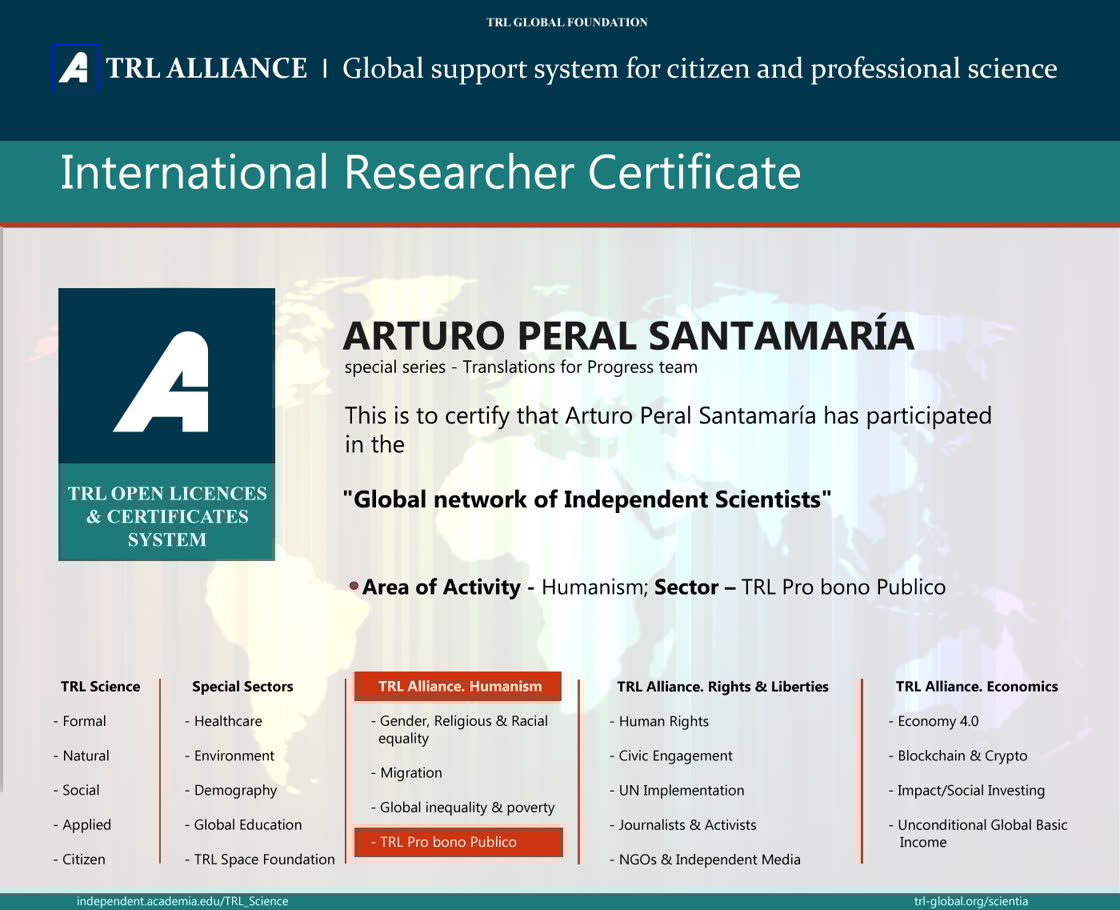Click the TRL Open Licences & Certificates System badge
Screen dimensions: 1120x910
(167, 516)
